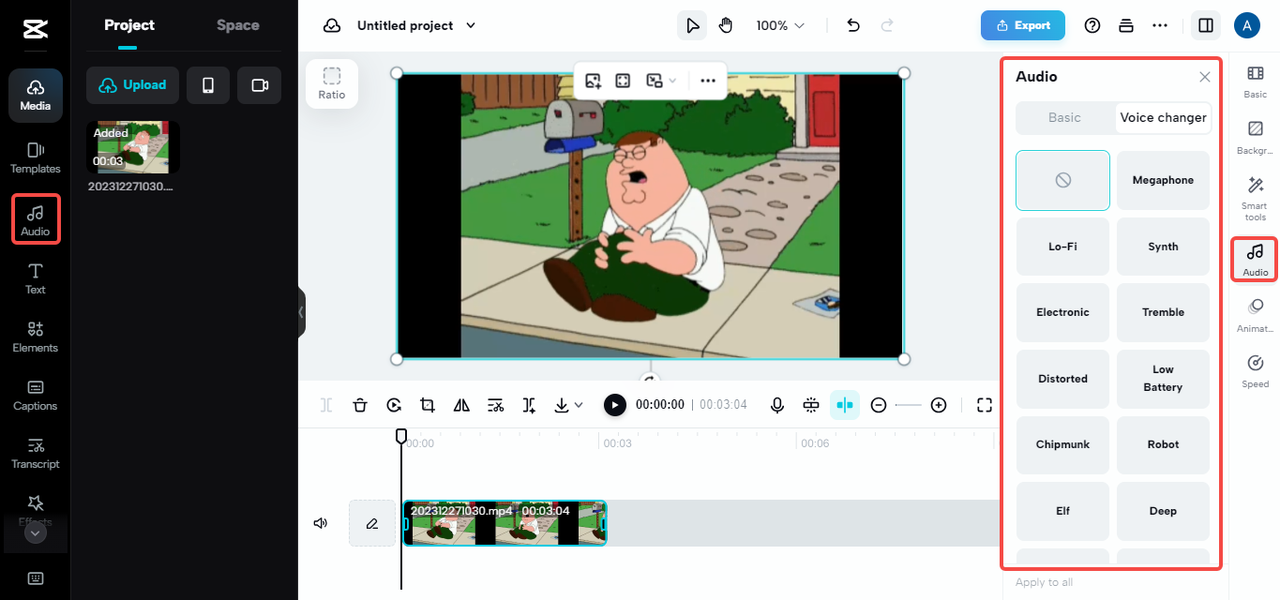Click the transcript-based editing scissors icon

(495, 405)
